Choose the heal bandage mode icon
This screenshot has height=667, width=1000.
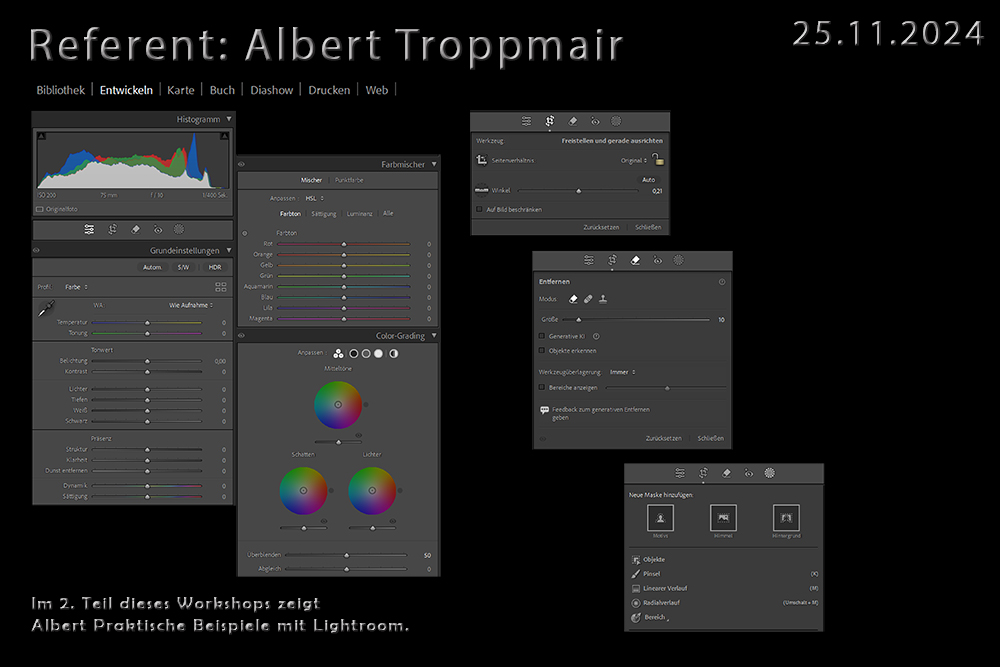click(x=588, y=298)
